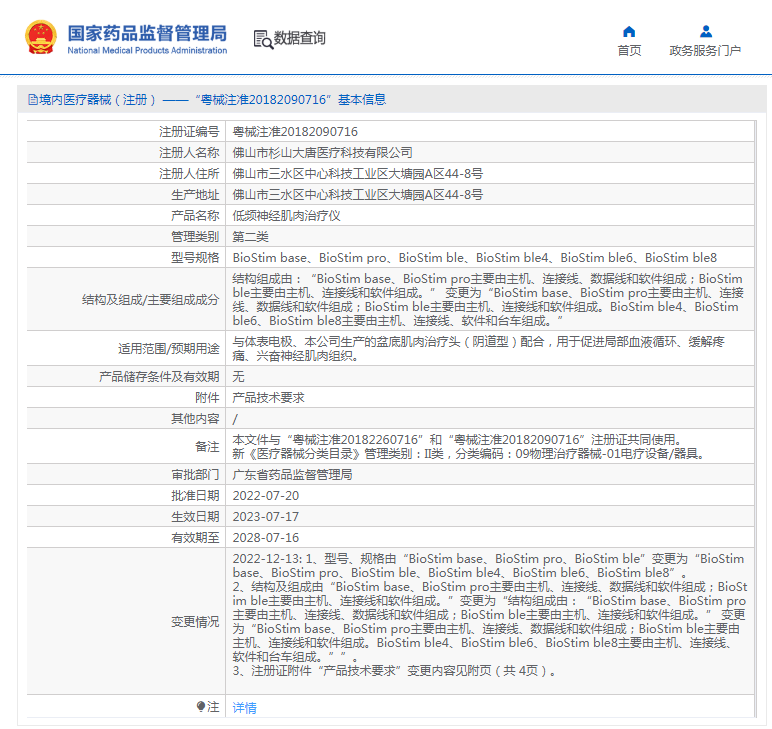The width and height of the screenshot is (772, 729).
Task: Click the 注册人住所 label cell
Action: coord(189,174)
